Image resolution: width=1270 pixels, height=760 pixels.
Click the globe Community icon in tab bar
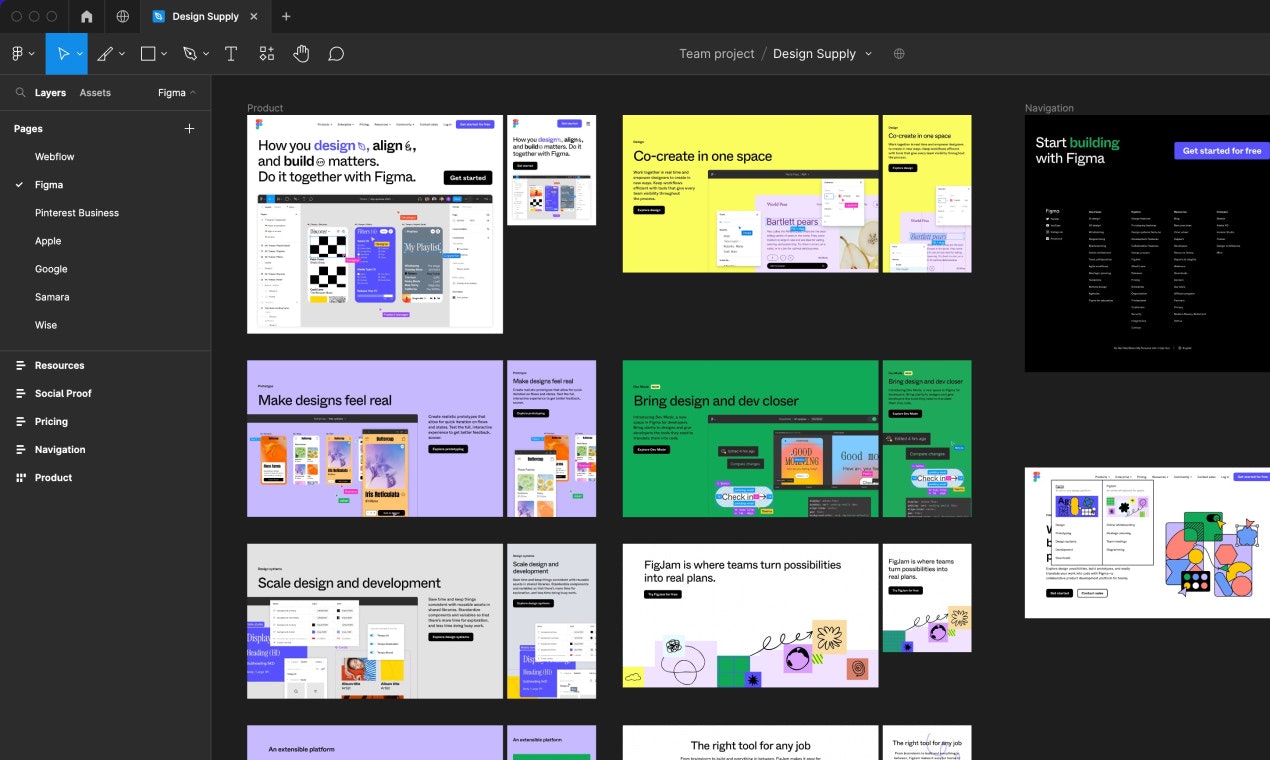[122, 16]
